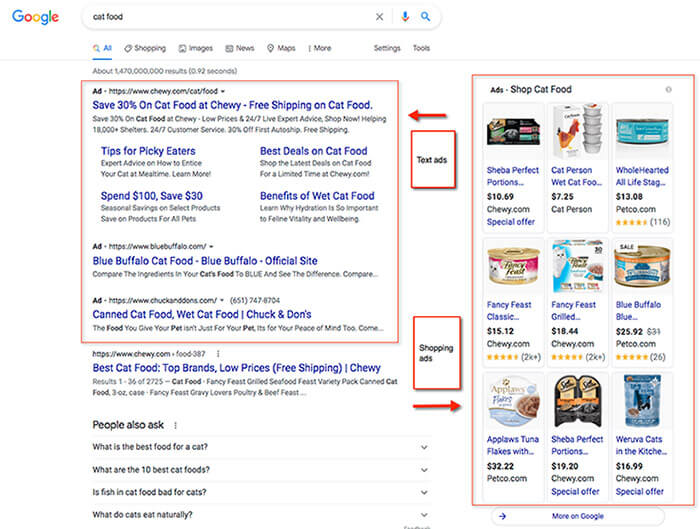Click the phone number (651) 747-8704
Viewport: 700px width, 529px height.
[254, 300]
